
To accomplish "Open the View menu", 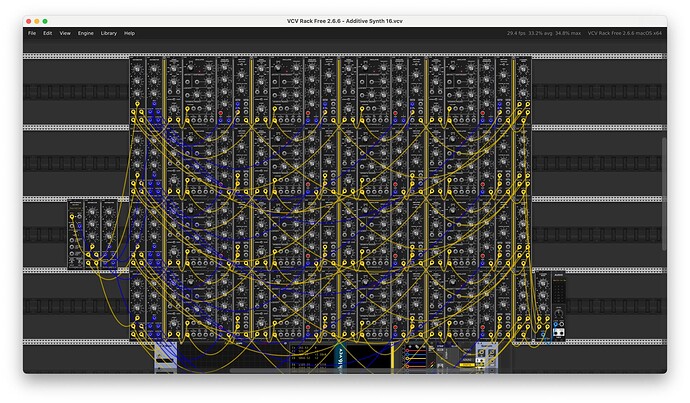I will click(65, 33).
